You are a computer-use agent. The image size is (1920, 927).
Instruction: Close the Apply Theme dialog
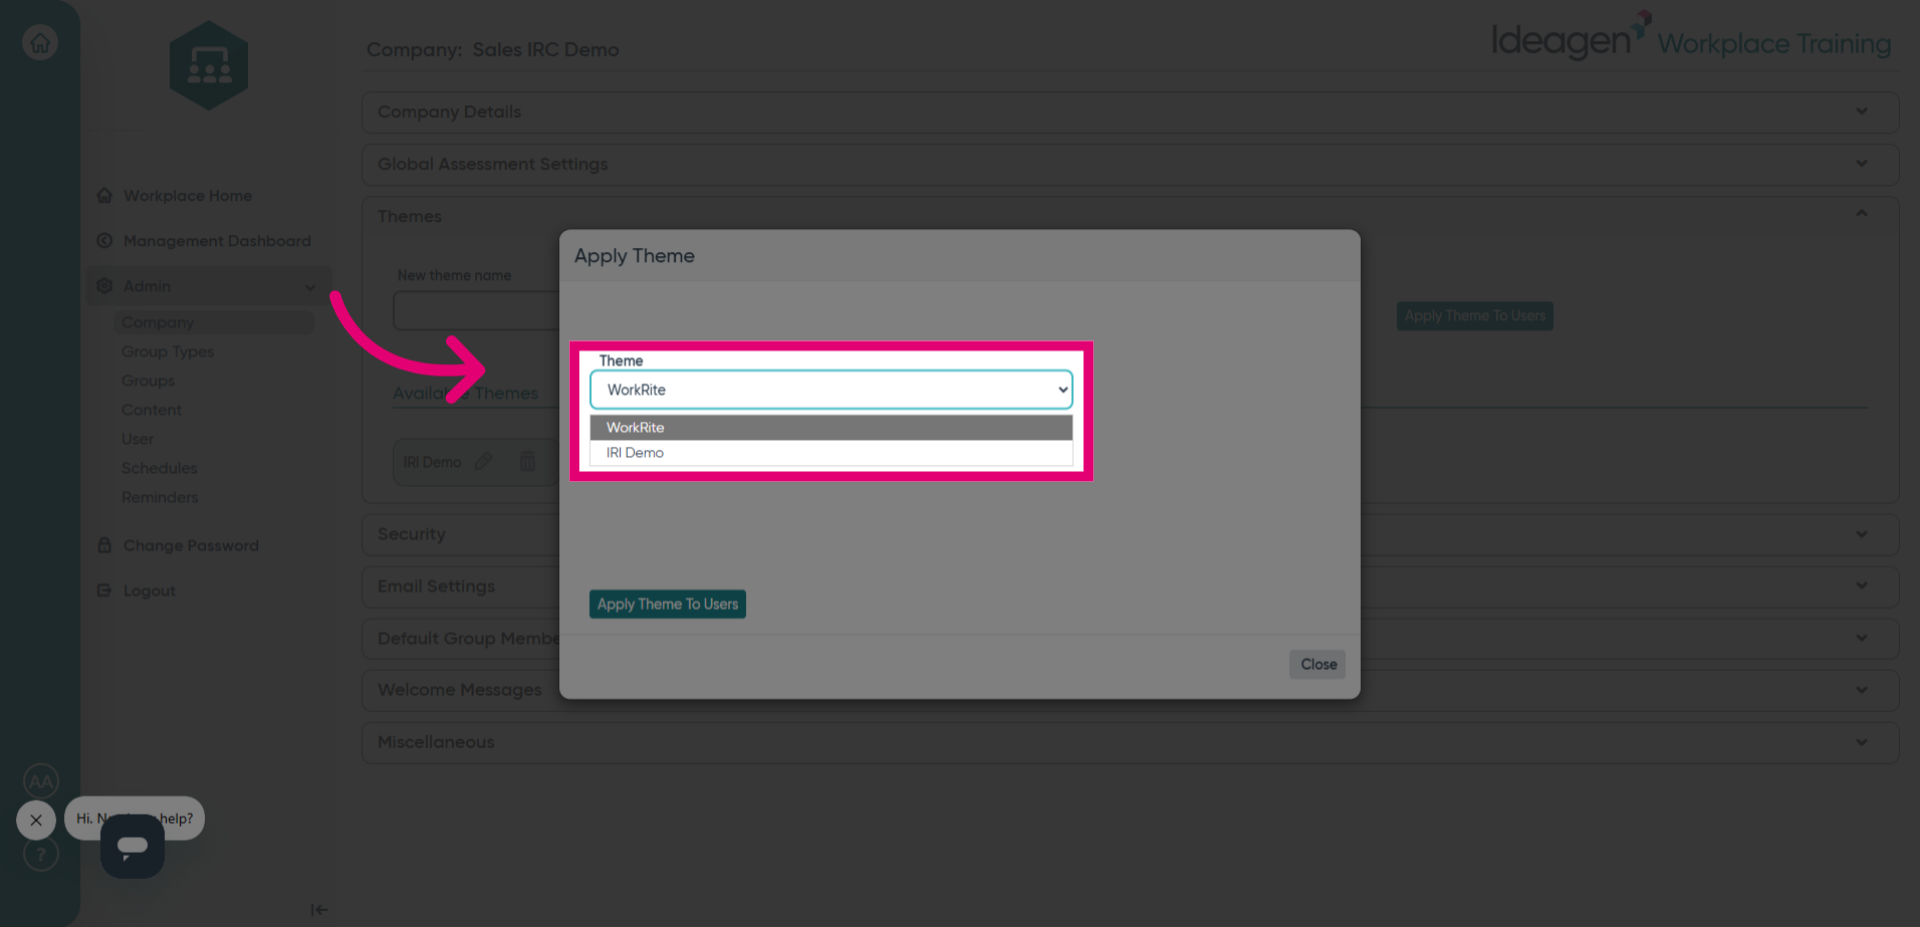coord(1318,664)
